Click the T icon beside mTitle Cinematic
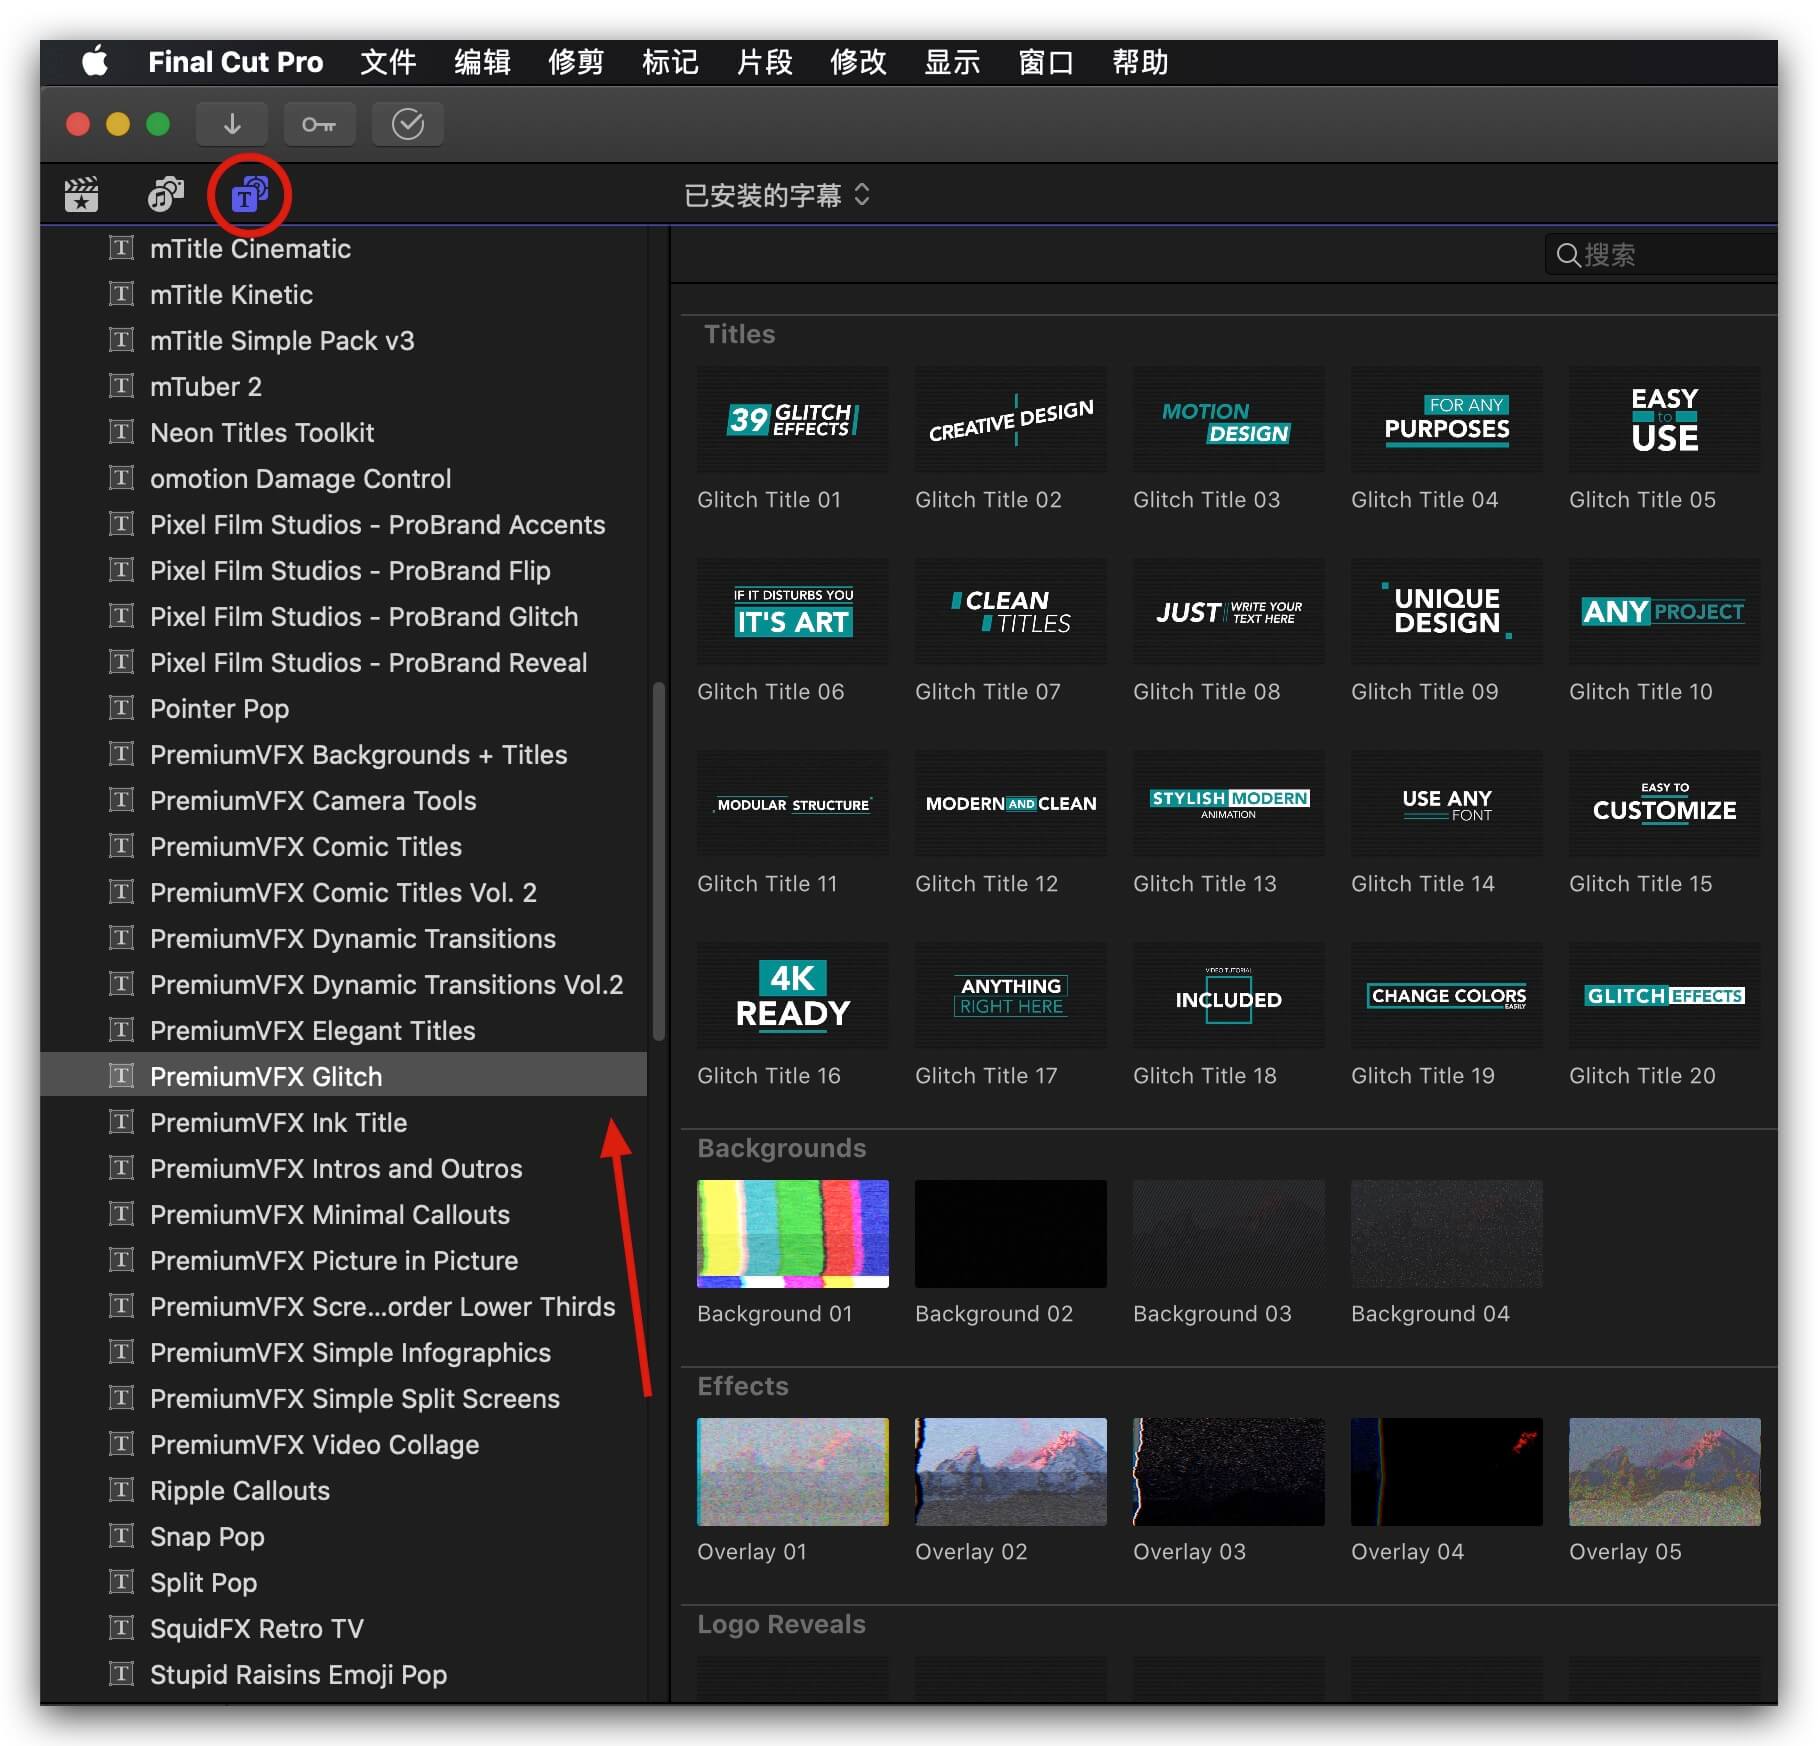This screenshot has height=1746, width=1818. 121,248
